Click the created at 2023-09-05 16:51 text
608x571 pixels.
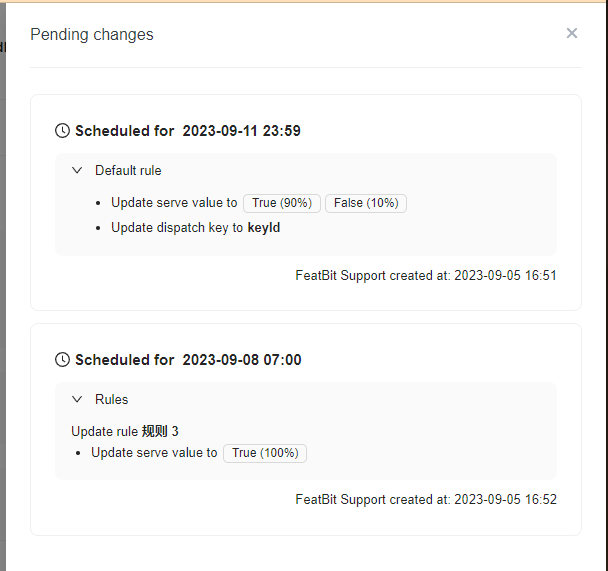point(426,275)
